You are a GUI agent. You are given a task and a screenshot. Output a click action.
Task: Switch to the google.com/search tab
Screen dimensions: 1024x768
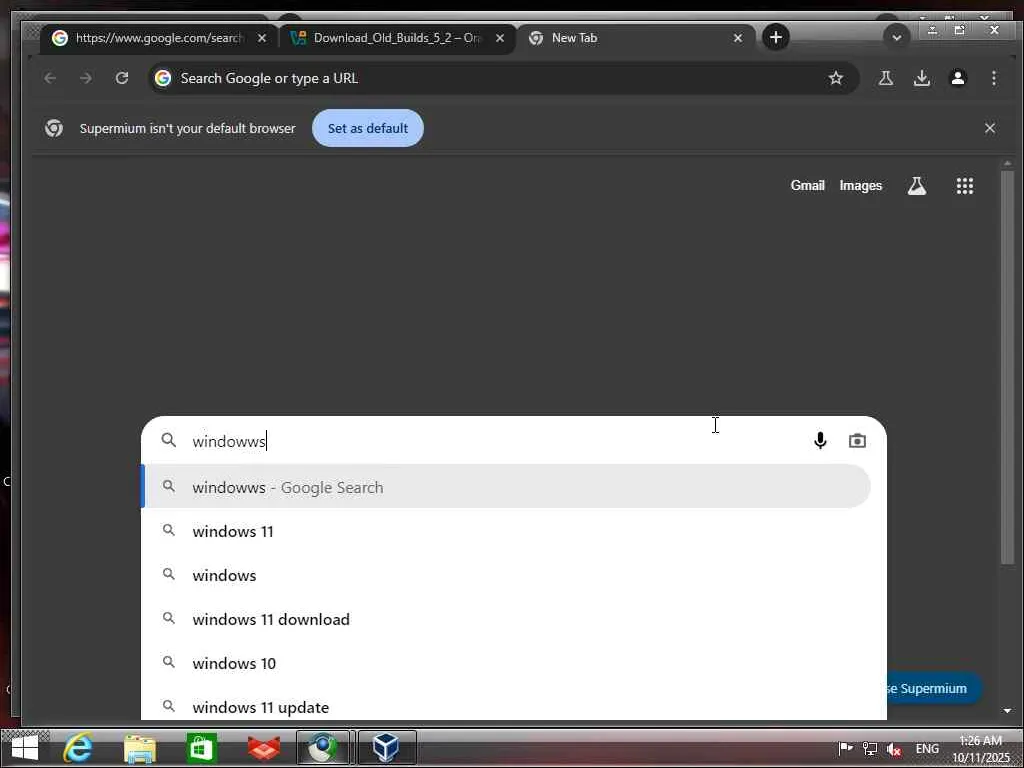159,38
